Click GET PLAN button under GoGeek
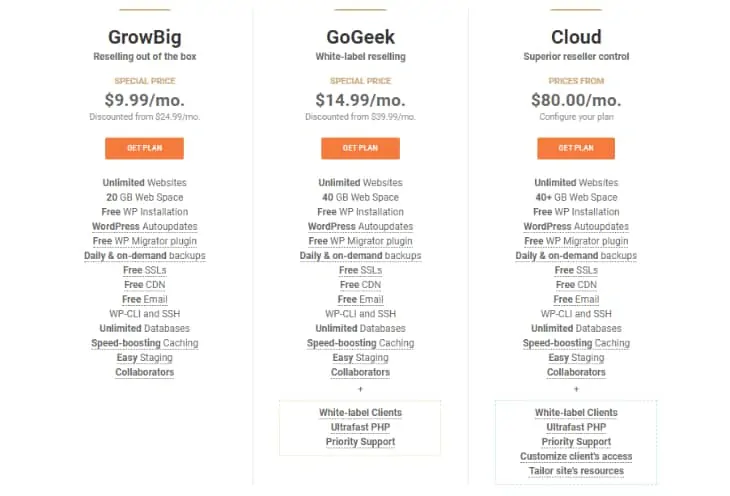Viewport: 730px width, 496px height. point(360,148)
